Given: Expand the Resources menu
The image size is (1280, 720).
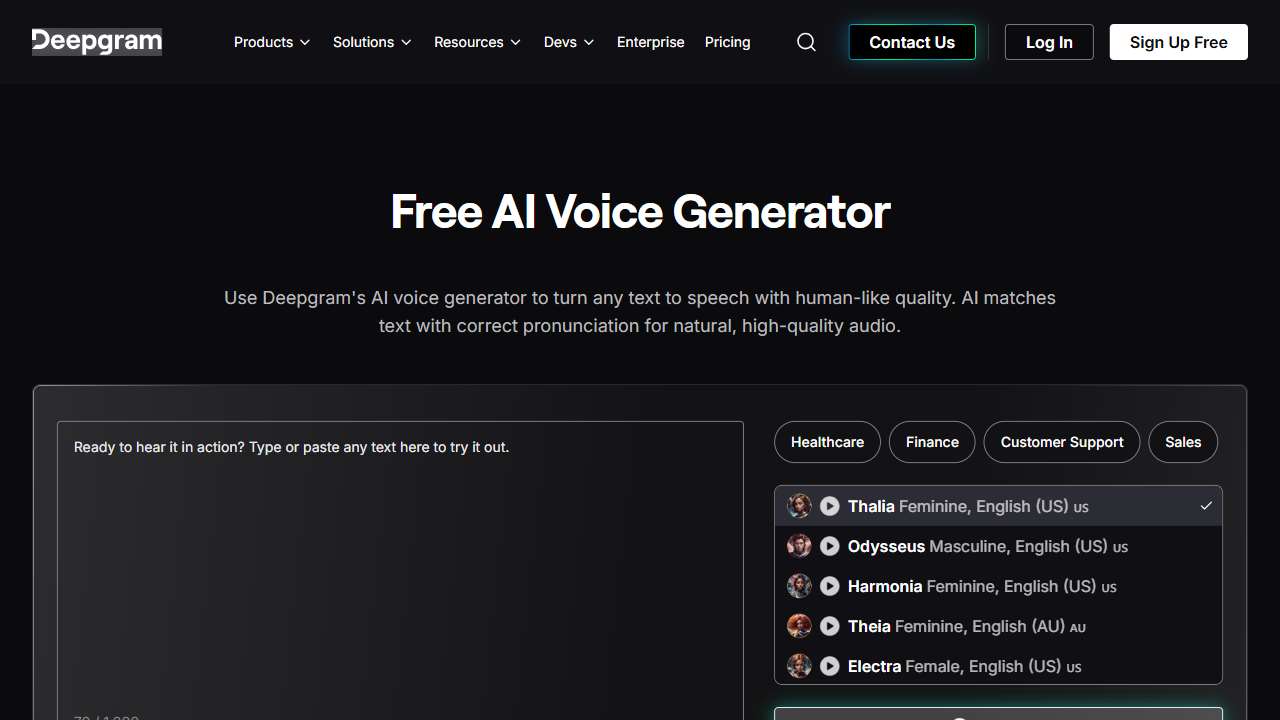Looking at the screenshot, I should (x=477, y=42).
